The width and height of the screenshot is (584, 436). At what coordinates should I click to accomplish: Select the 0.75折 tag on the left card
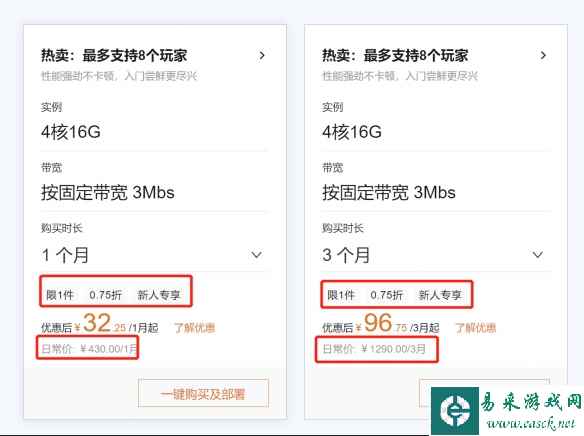click(x=105, y=295)
